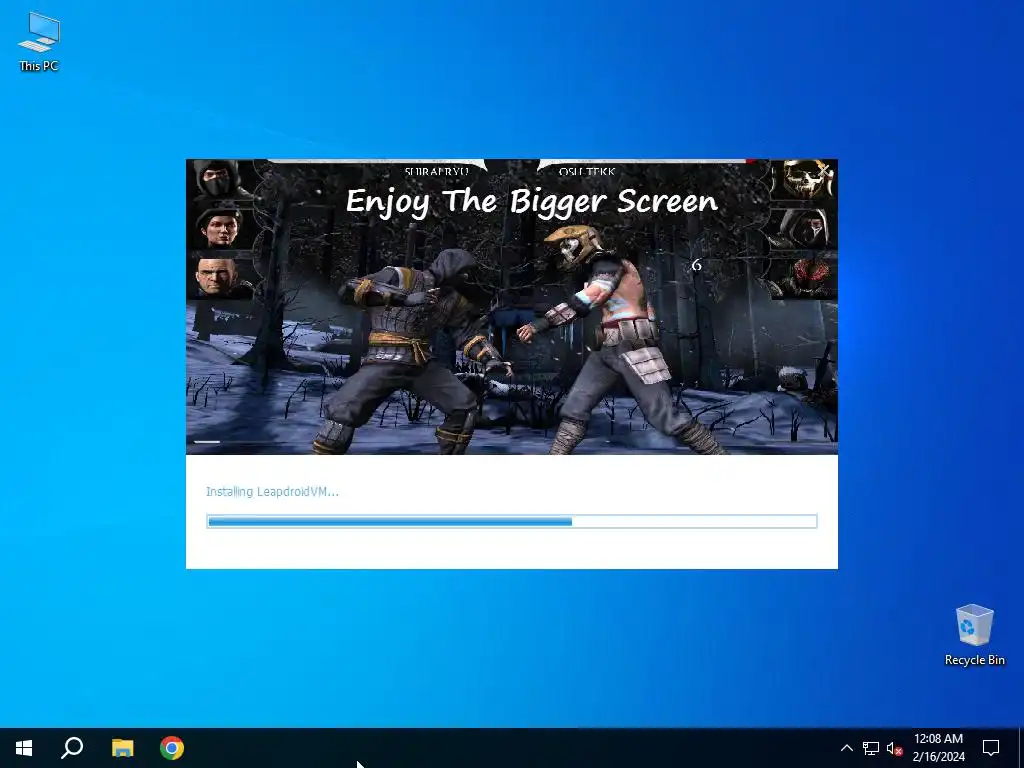Click the 'Installing LeapdroidVM...' status text

point(272,492)
